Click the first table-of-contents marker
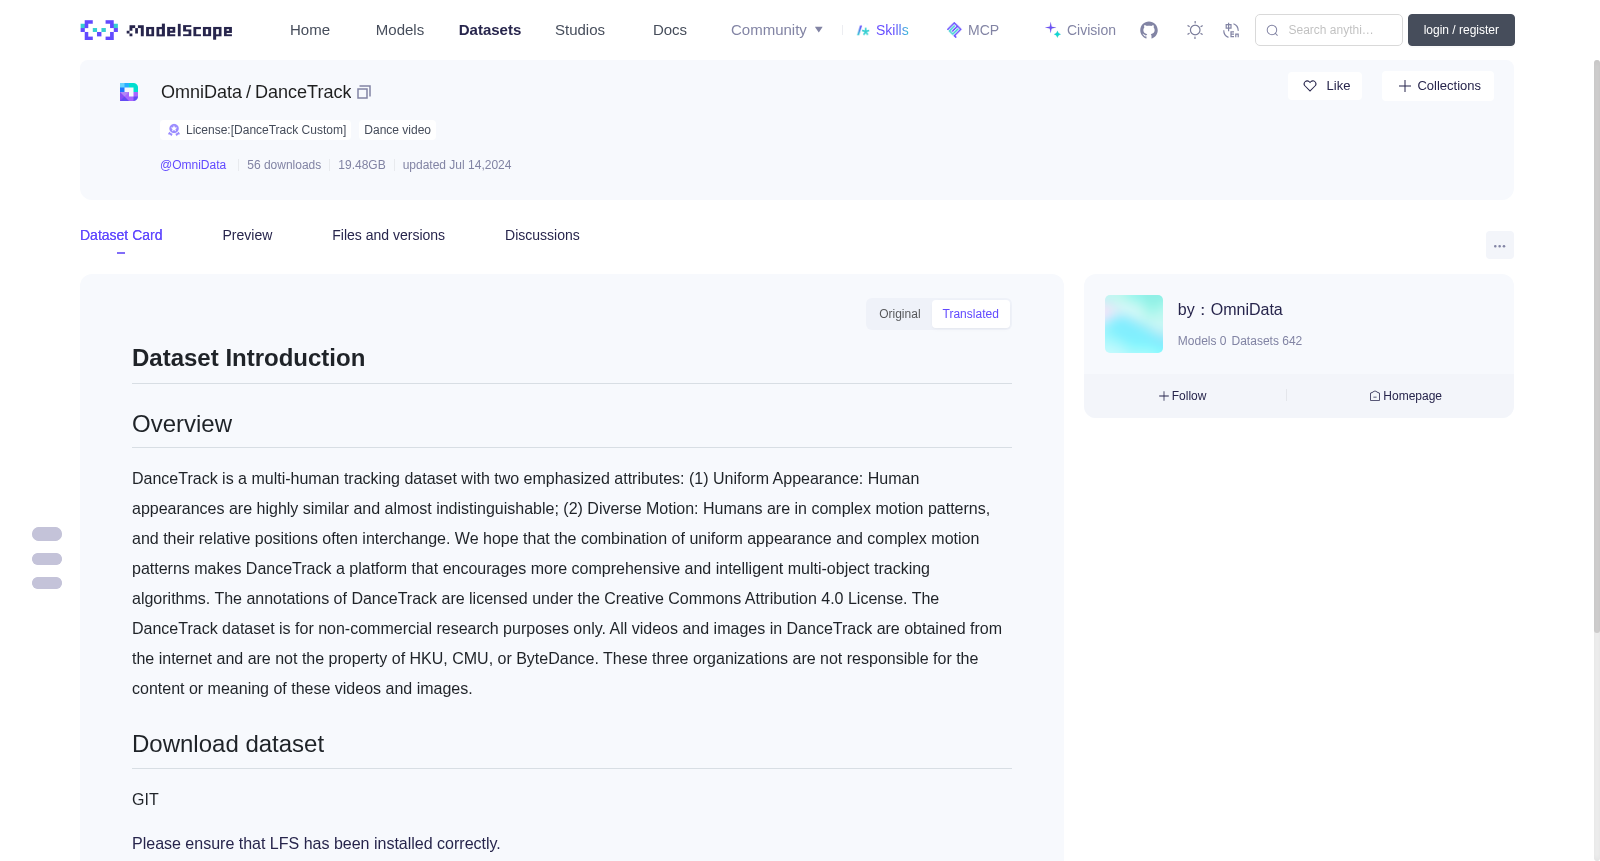This screenshot has height=861, width=1600. pos(47,534)
